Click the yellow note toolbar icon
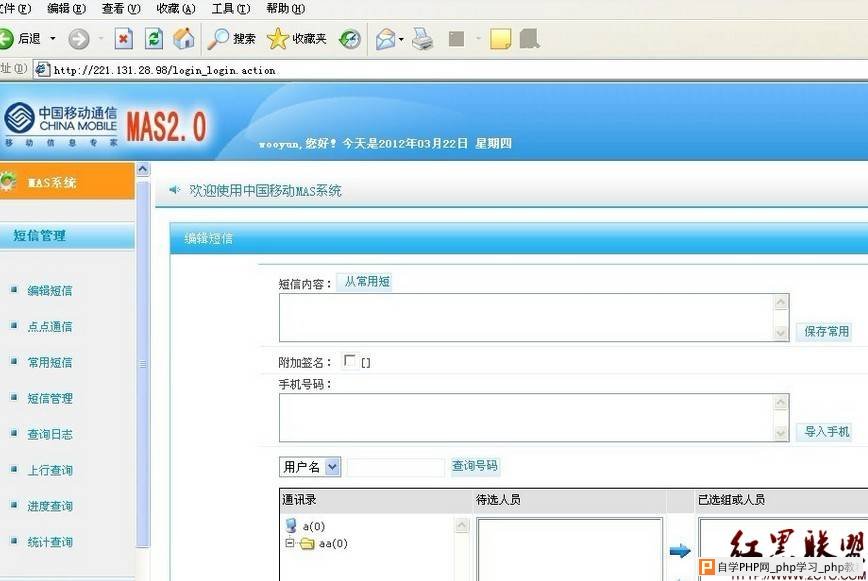The width and height of the screenshot is (868, 581). 500,39
